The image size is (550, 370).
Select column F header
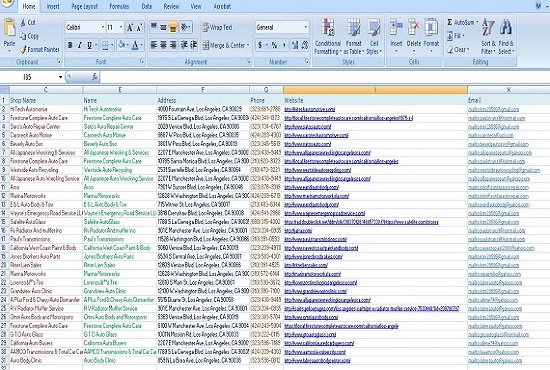[203, 90]
